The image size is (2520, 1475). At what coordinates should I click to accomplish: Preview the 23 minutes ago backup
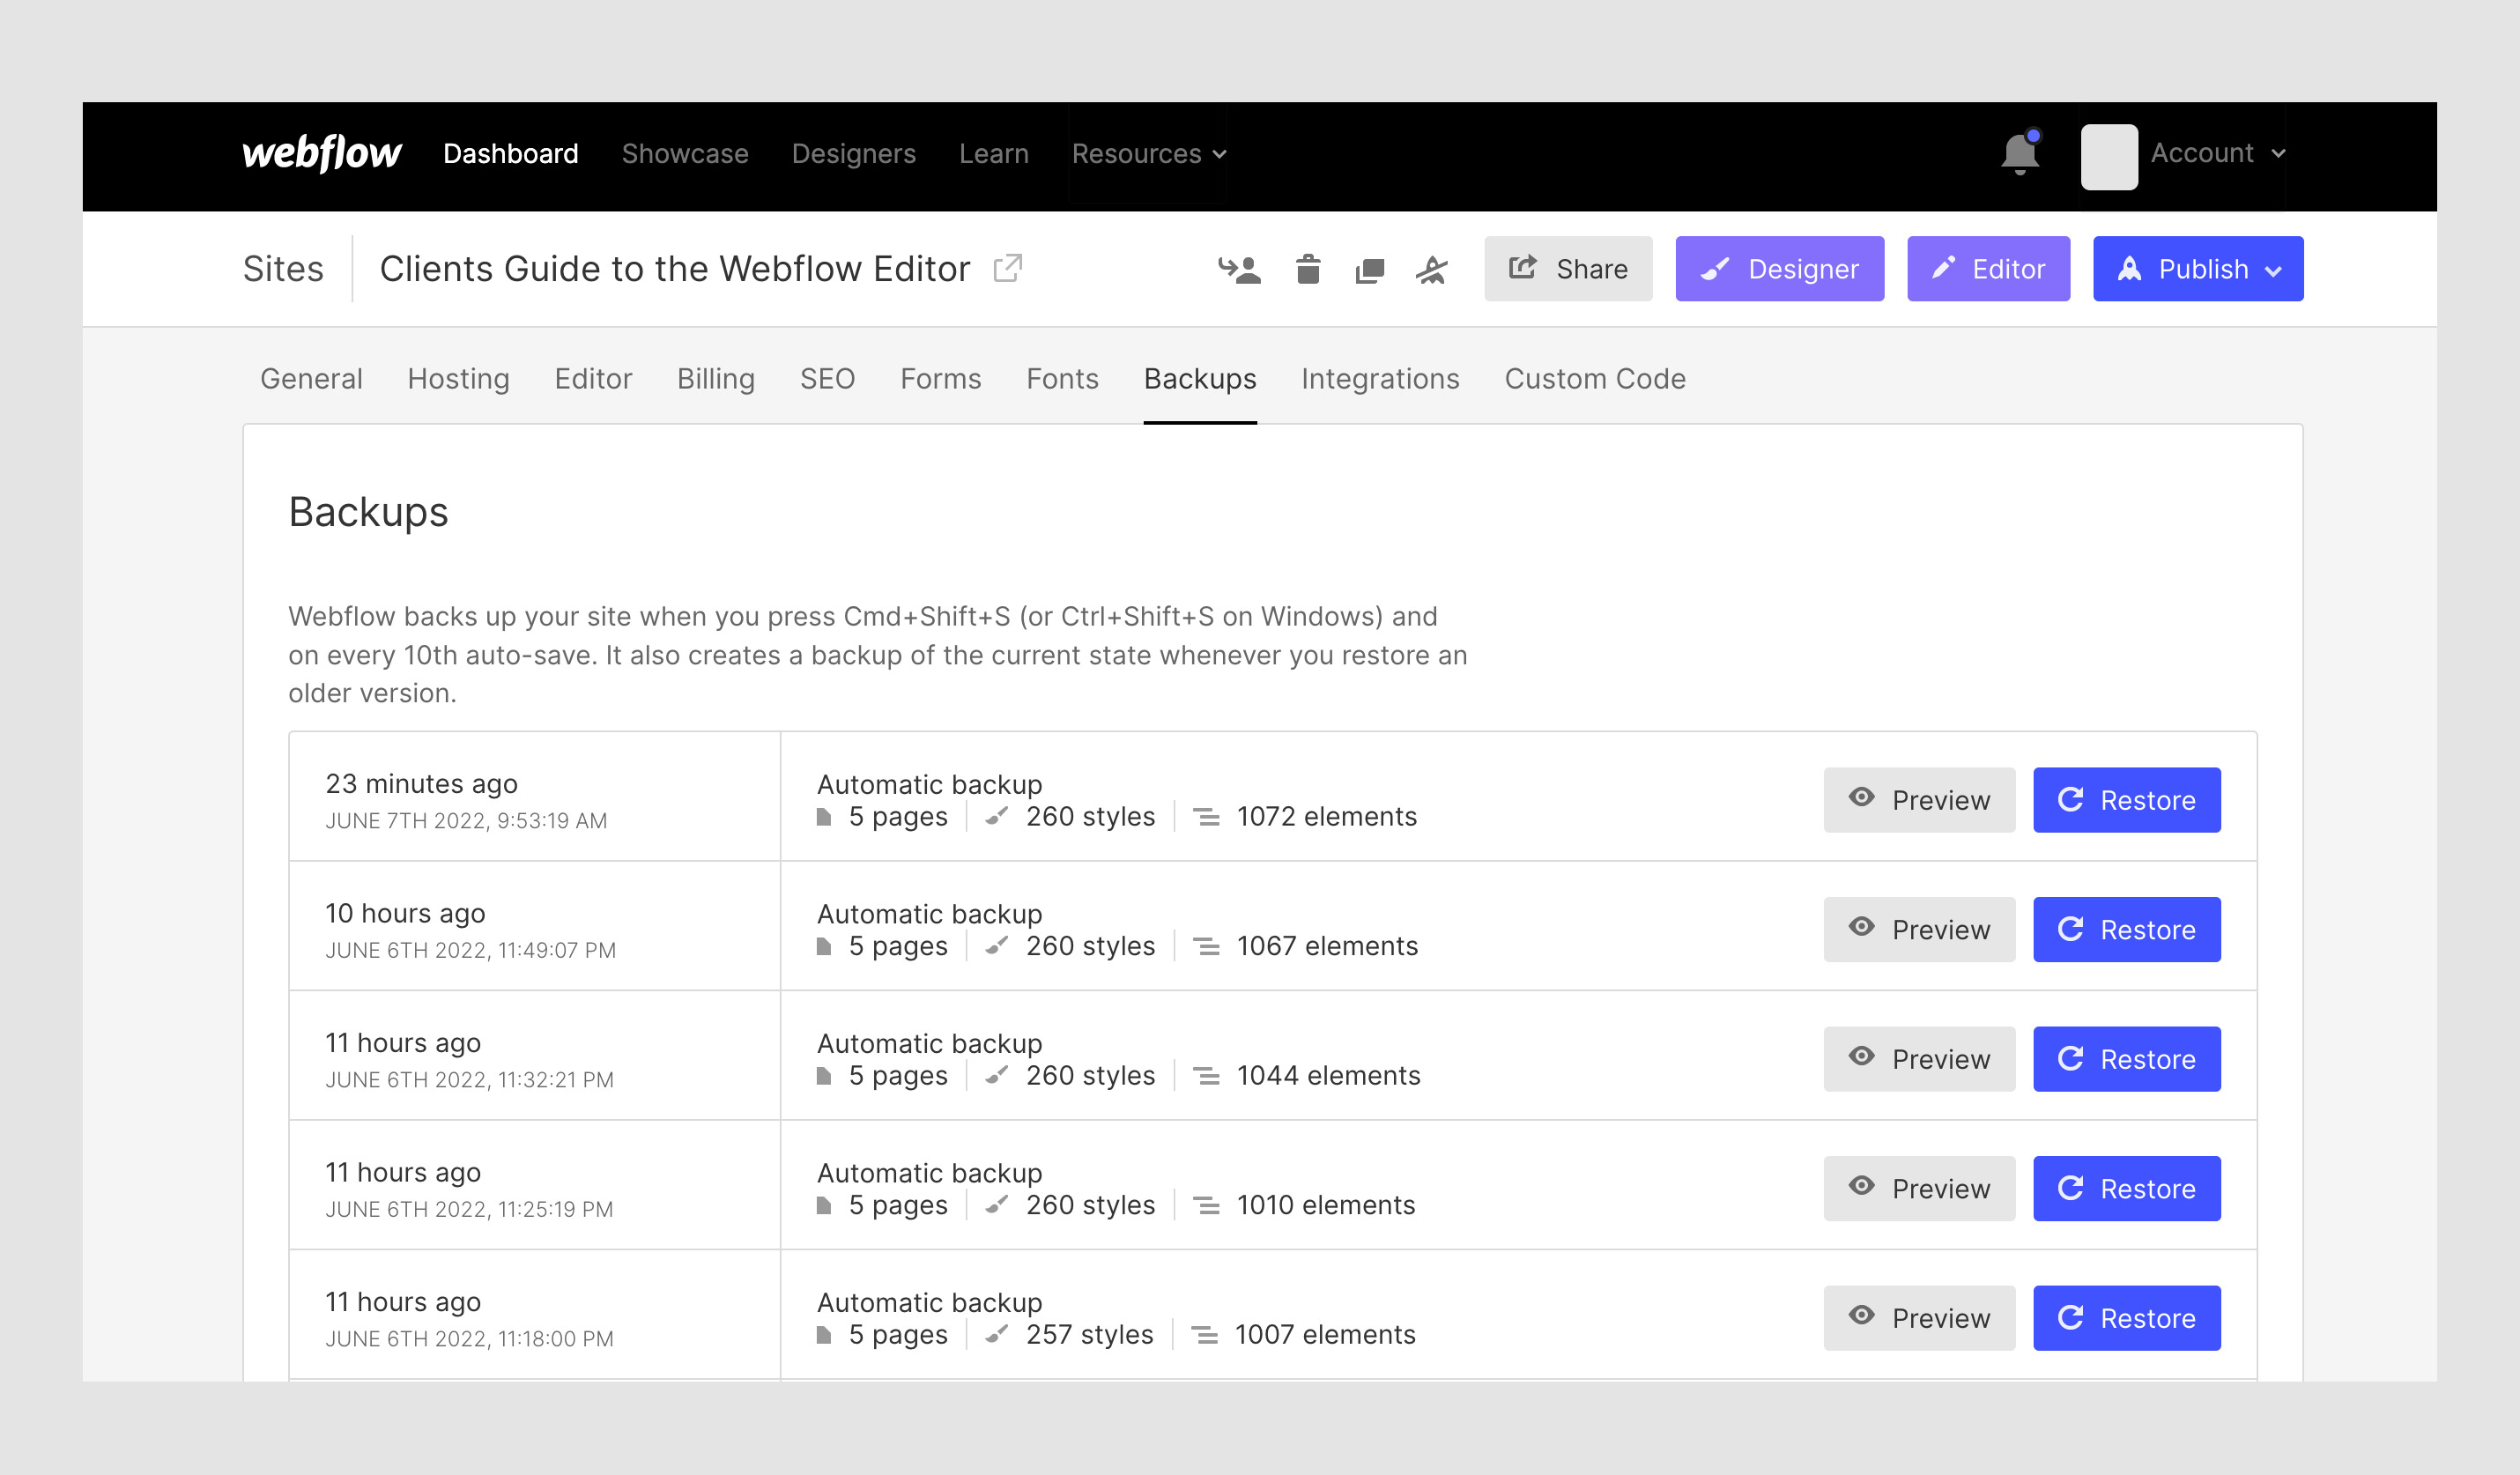point(1918,800)
